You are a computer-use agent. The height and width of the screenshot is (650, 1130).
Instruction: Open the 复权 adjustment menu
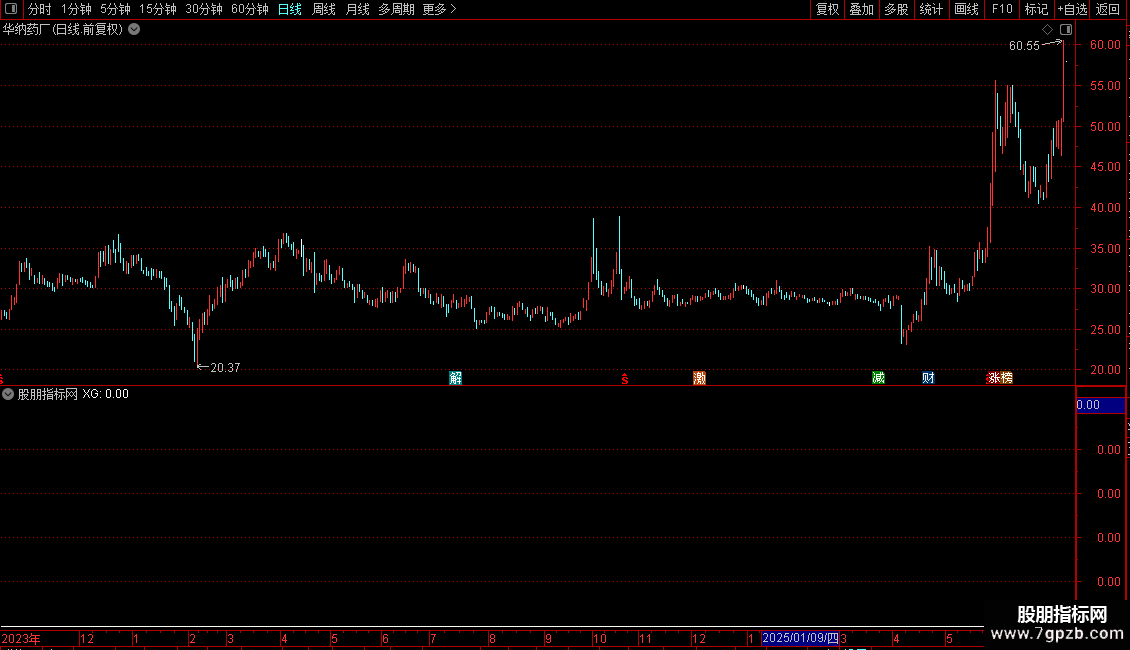[827, 9]
